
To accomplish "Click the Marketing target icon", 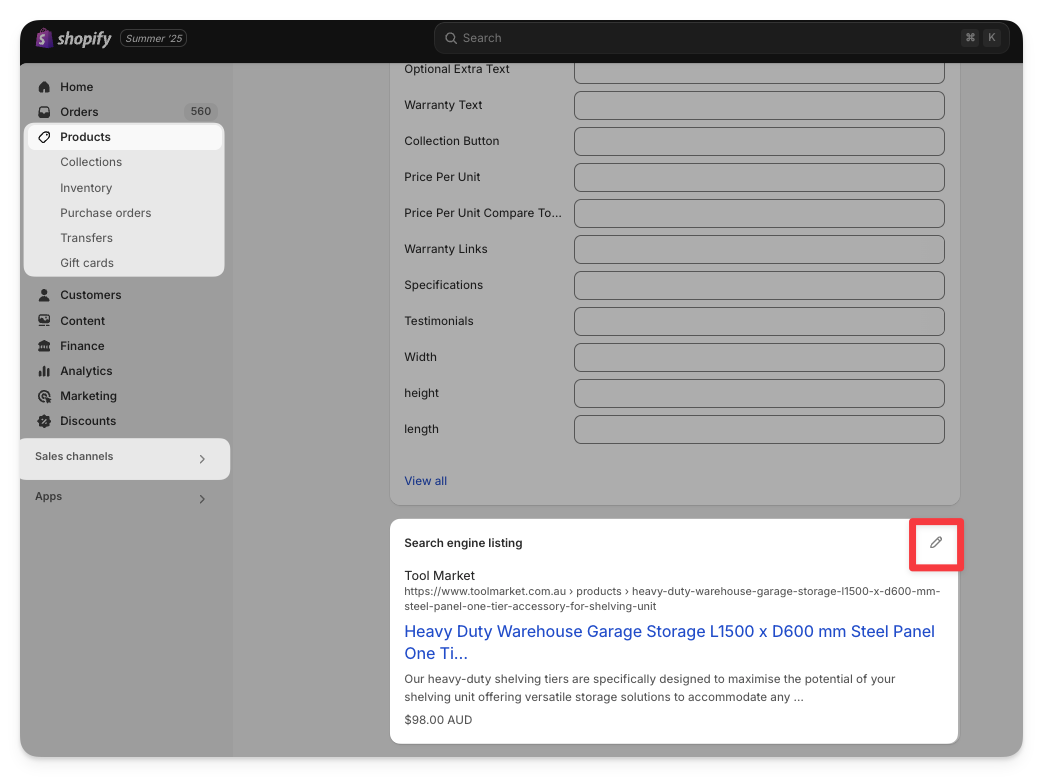I will (44, 396).
